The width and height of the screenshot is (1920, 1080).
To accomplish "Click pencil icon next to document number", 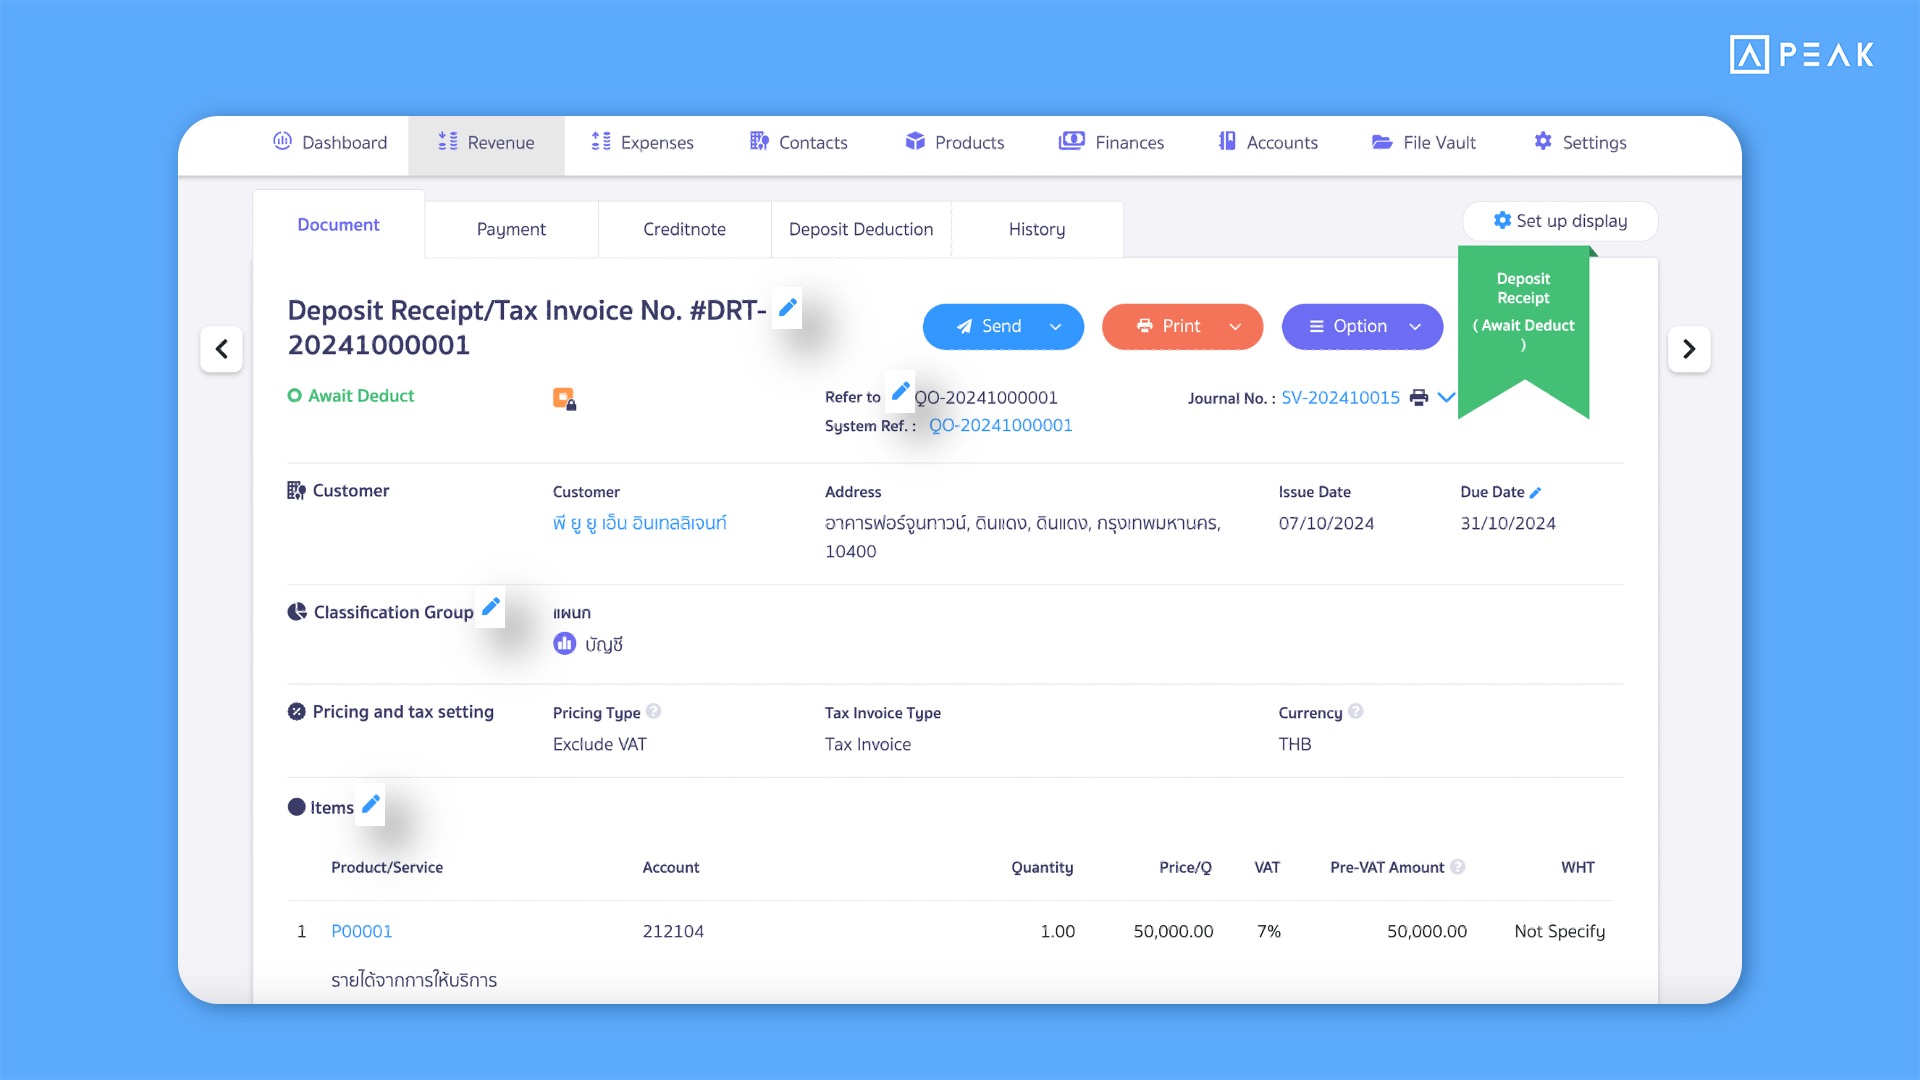I will coord(788,308).
